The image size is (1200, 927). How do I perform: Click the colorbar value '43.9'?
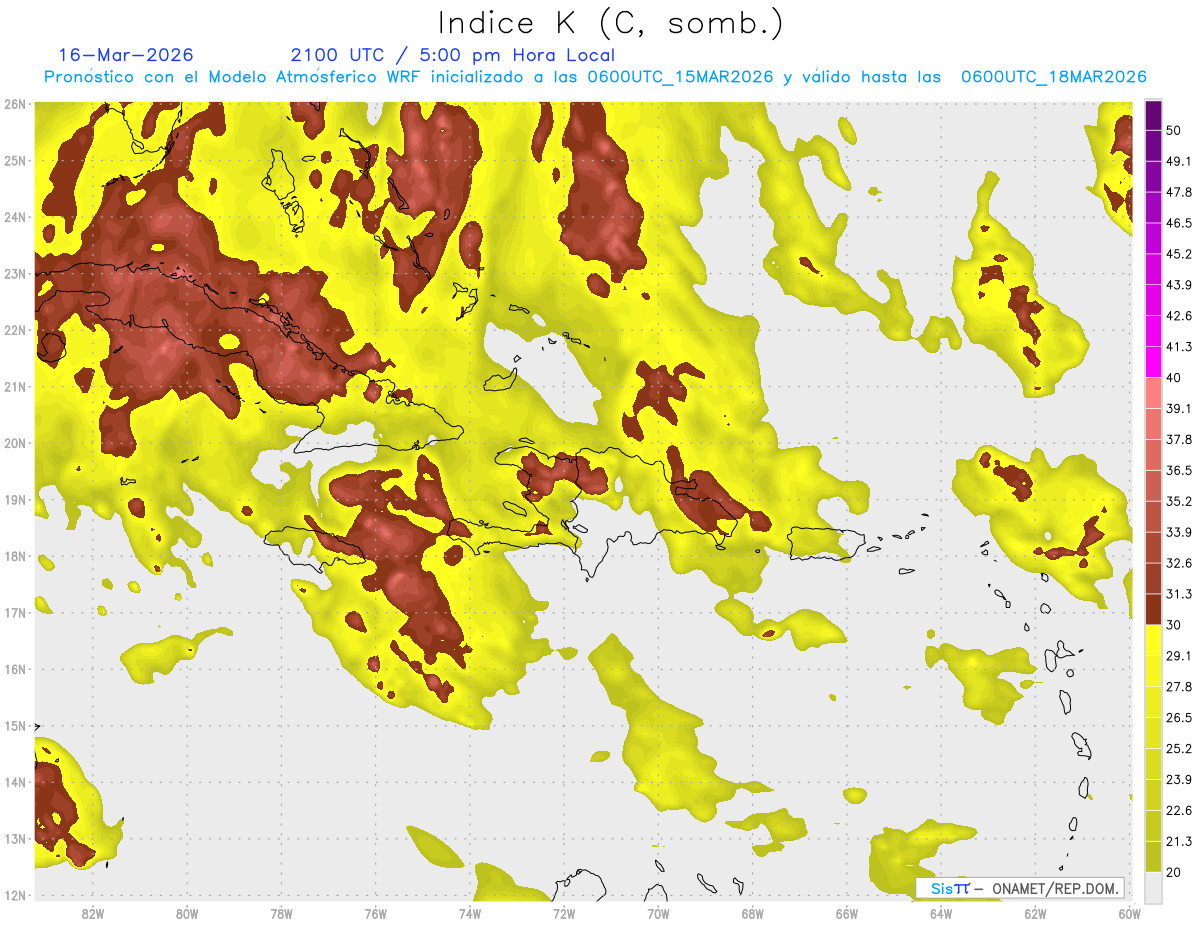(x=1179, y=285)
